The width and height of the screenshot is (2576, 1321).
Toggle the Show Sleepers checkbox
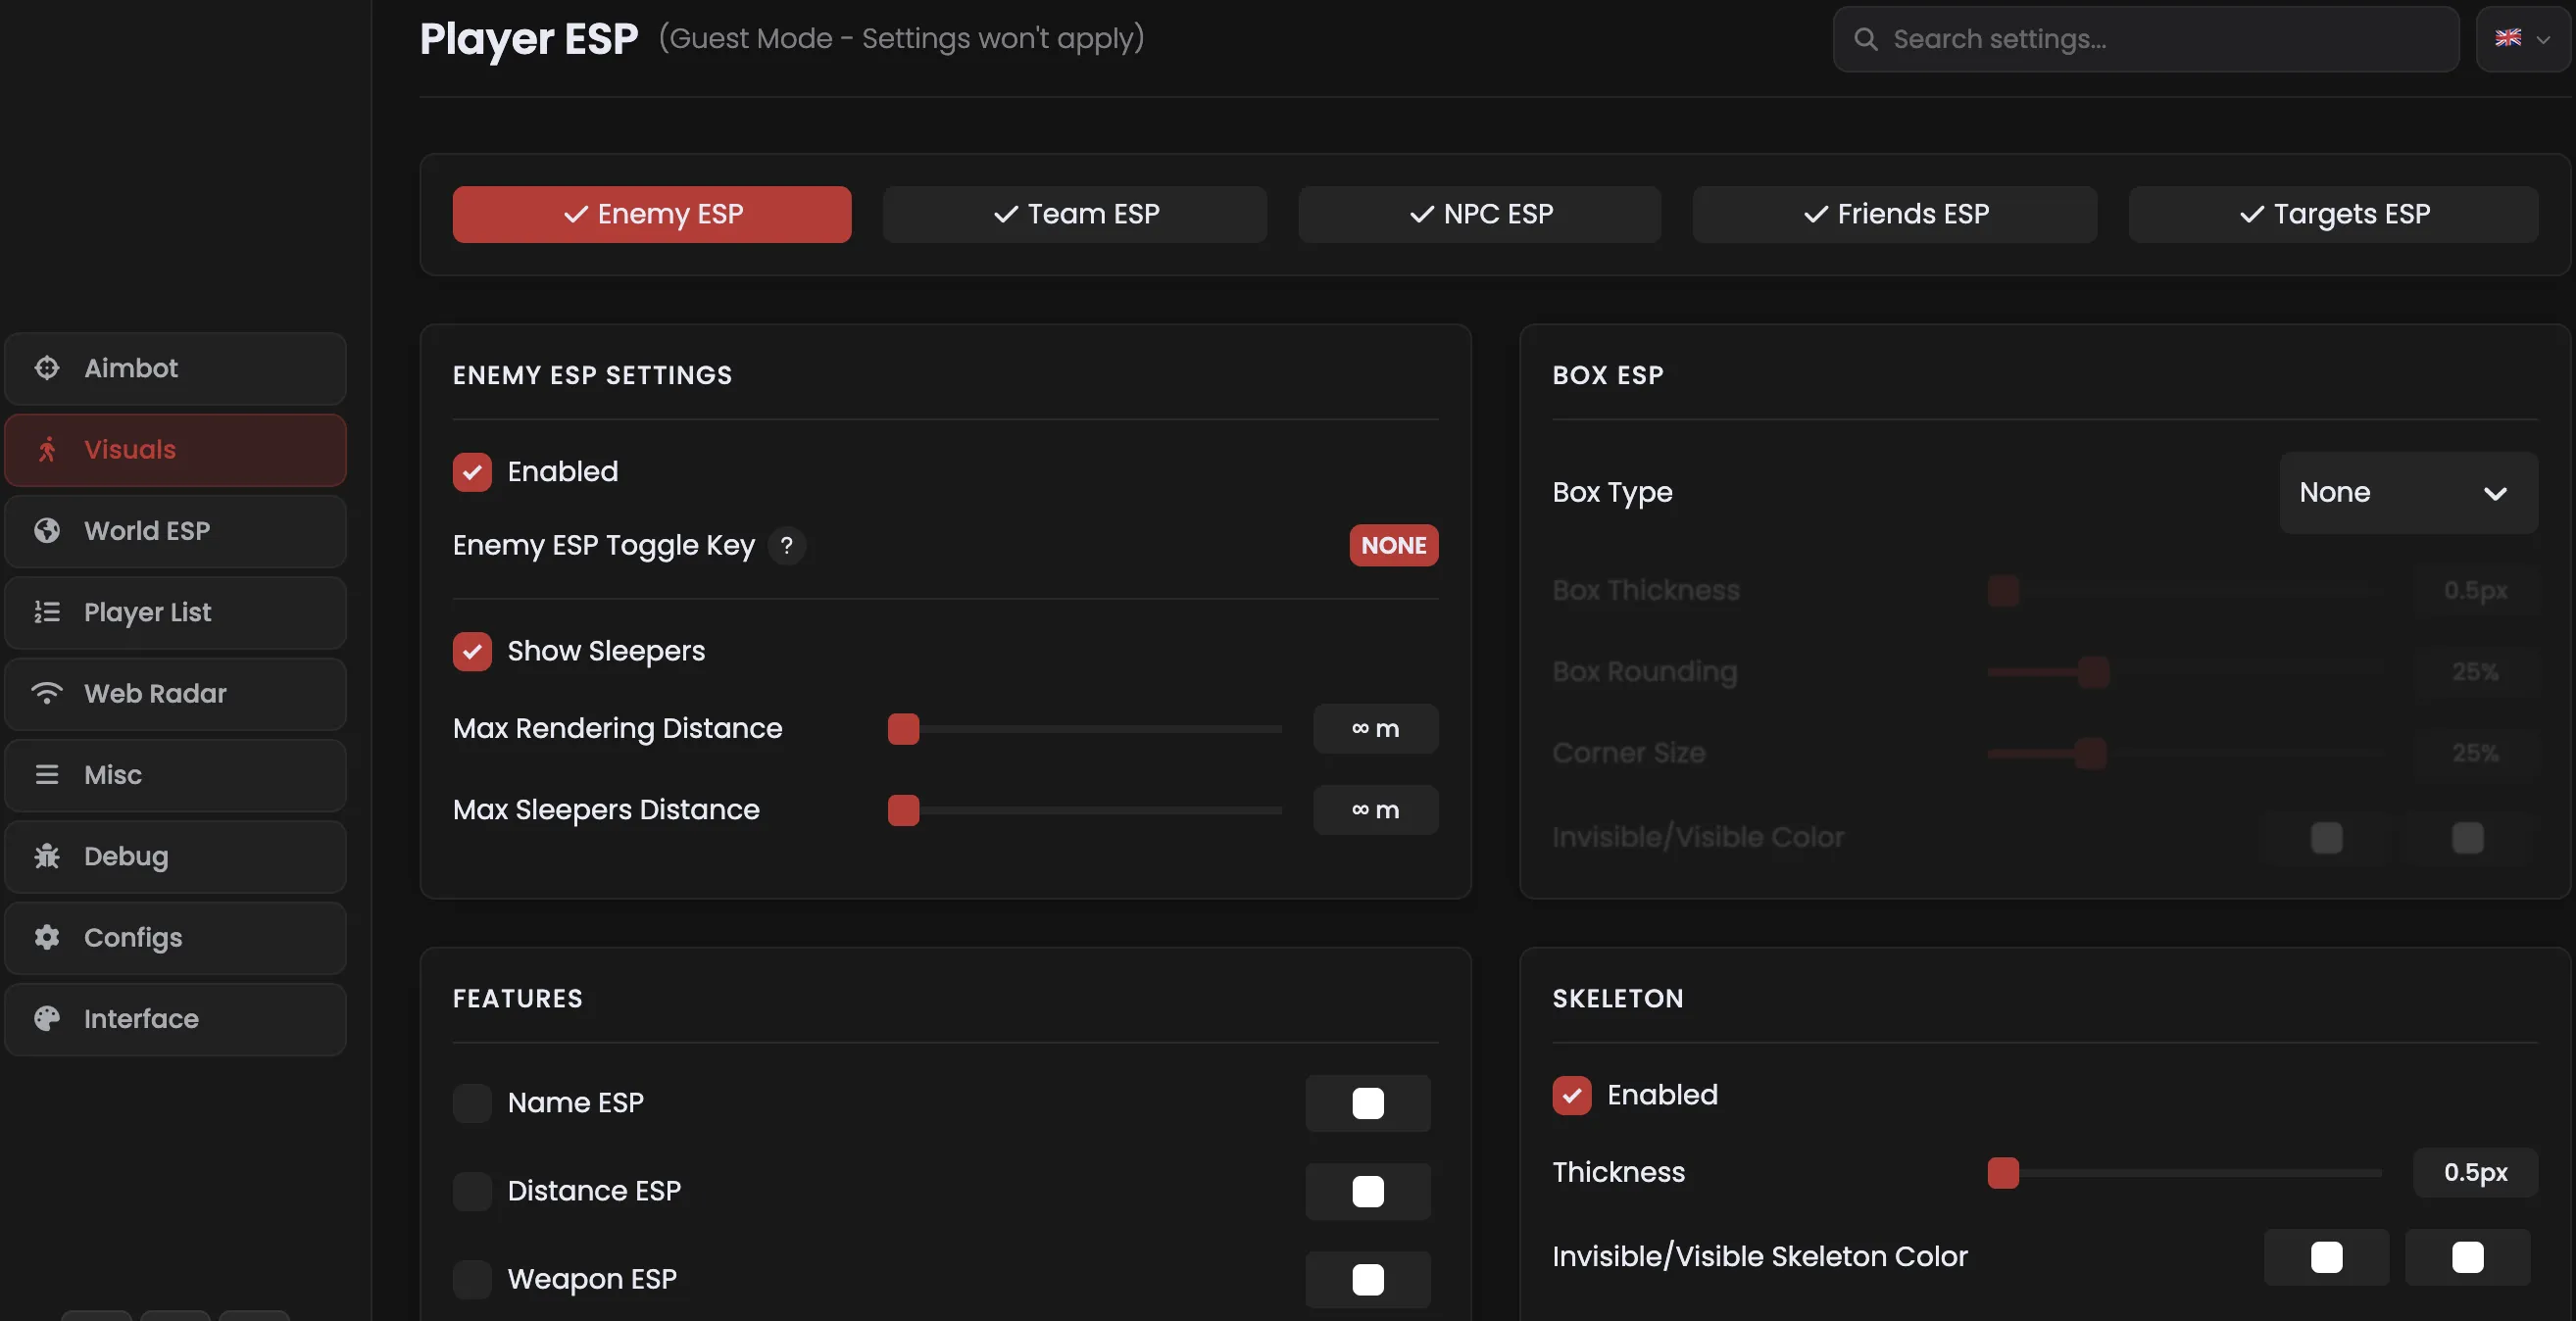[x=472, y=652]
